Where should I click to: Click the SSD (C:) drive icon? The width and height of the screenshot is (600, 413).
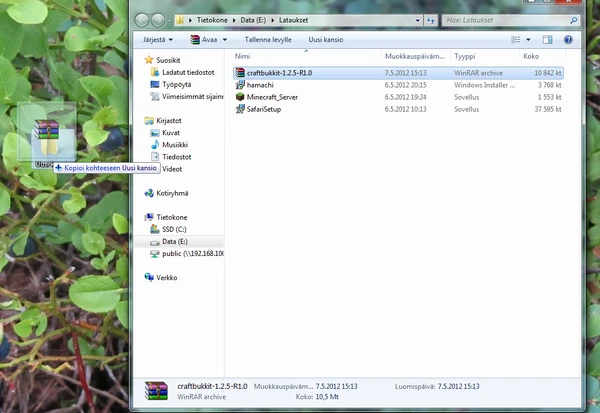pyautogui.click(x=155, y=229)
